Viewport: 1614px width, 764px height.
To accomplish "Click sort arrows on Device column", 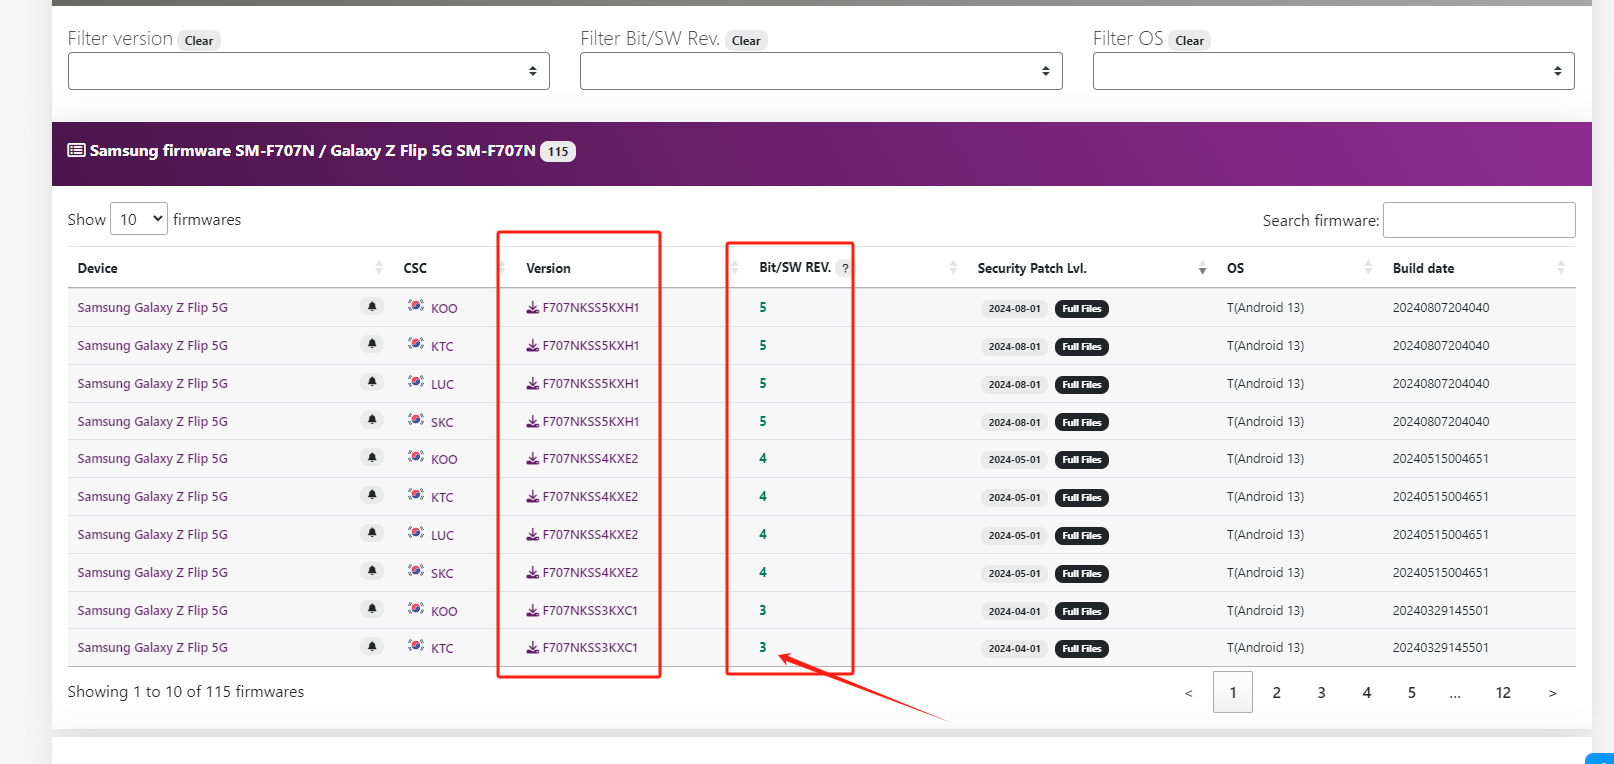I will coord(379,267).
